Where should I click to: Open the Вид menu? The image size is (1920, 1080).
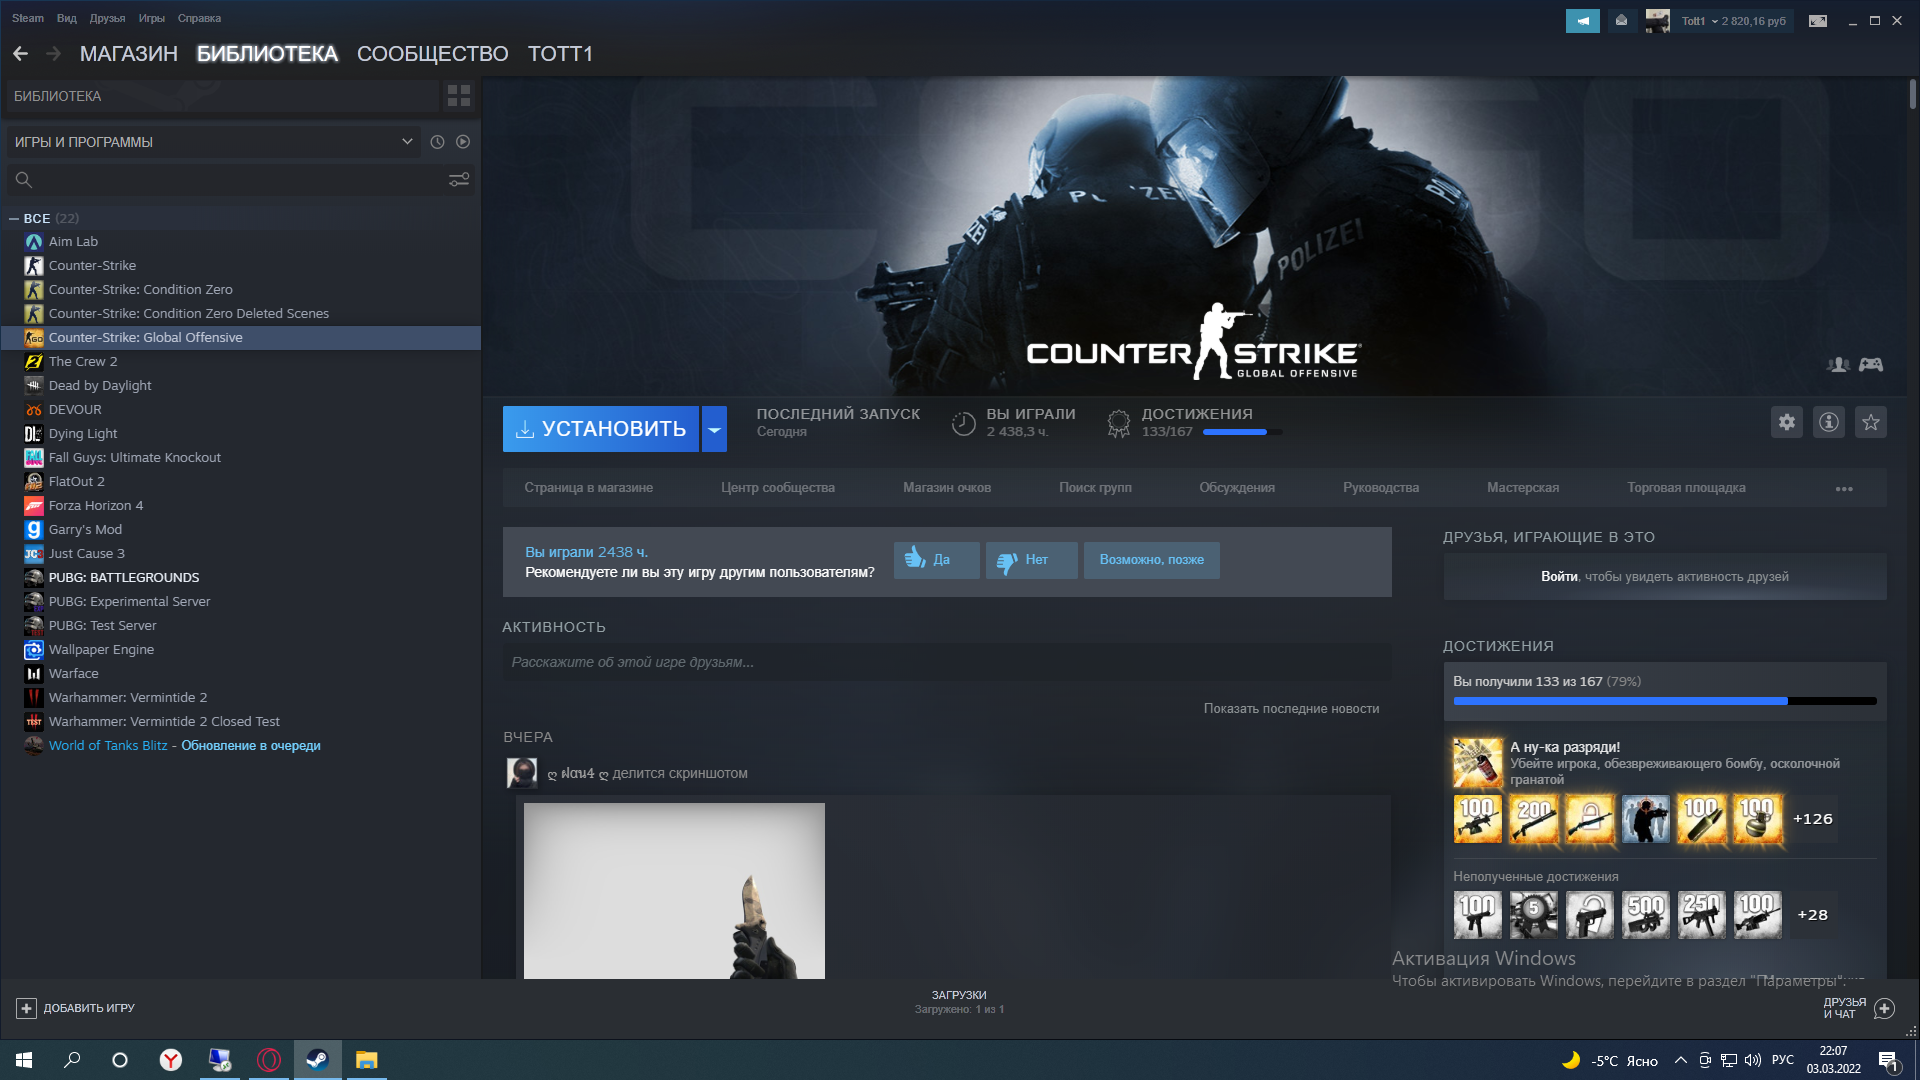(x=67, y=18)
